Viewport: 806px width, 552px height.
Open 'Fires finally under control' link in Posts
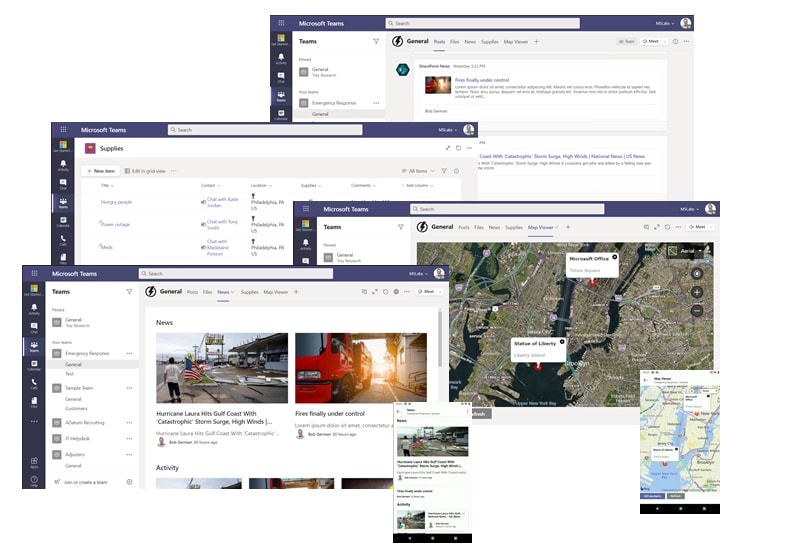pos(482,80)
